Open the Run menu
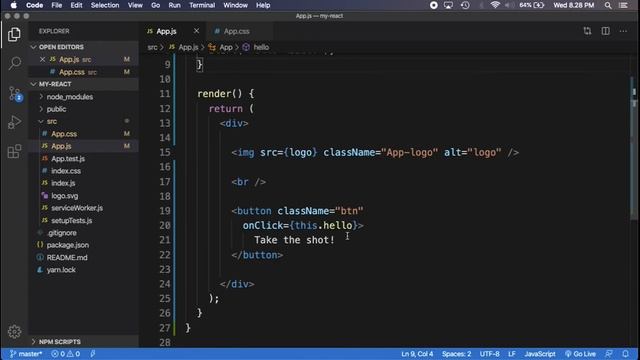640x360 pixels. 174,5
